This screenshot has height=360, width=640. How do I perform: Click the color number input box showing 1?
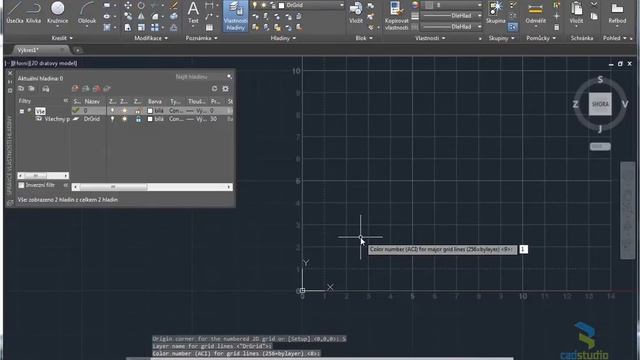coord(523,249)
